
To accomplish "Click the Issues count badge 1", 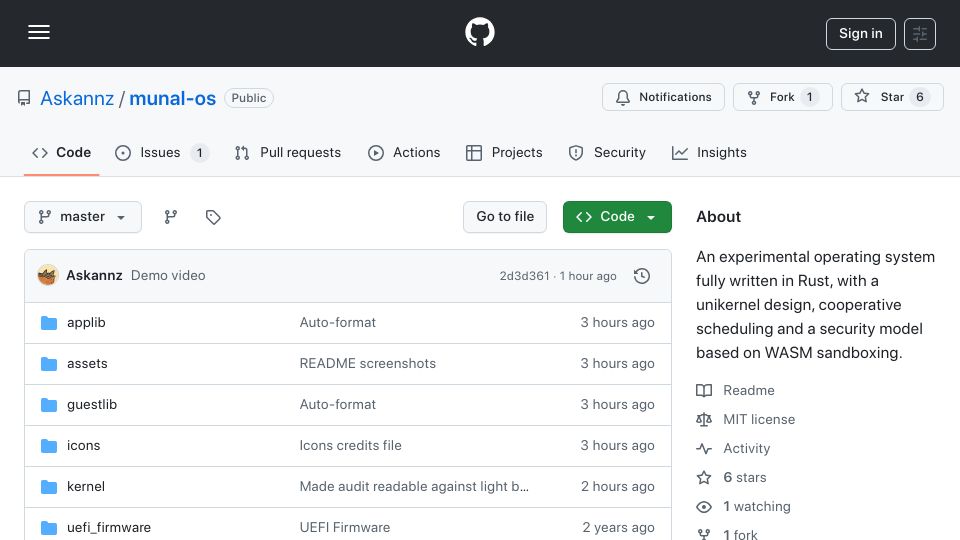I will click(199, 152).
